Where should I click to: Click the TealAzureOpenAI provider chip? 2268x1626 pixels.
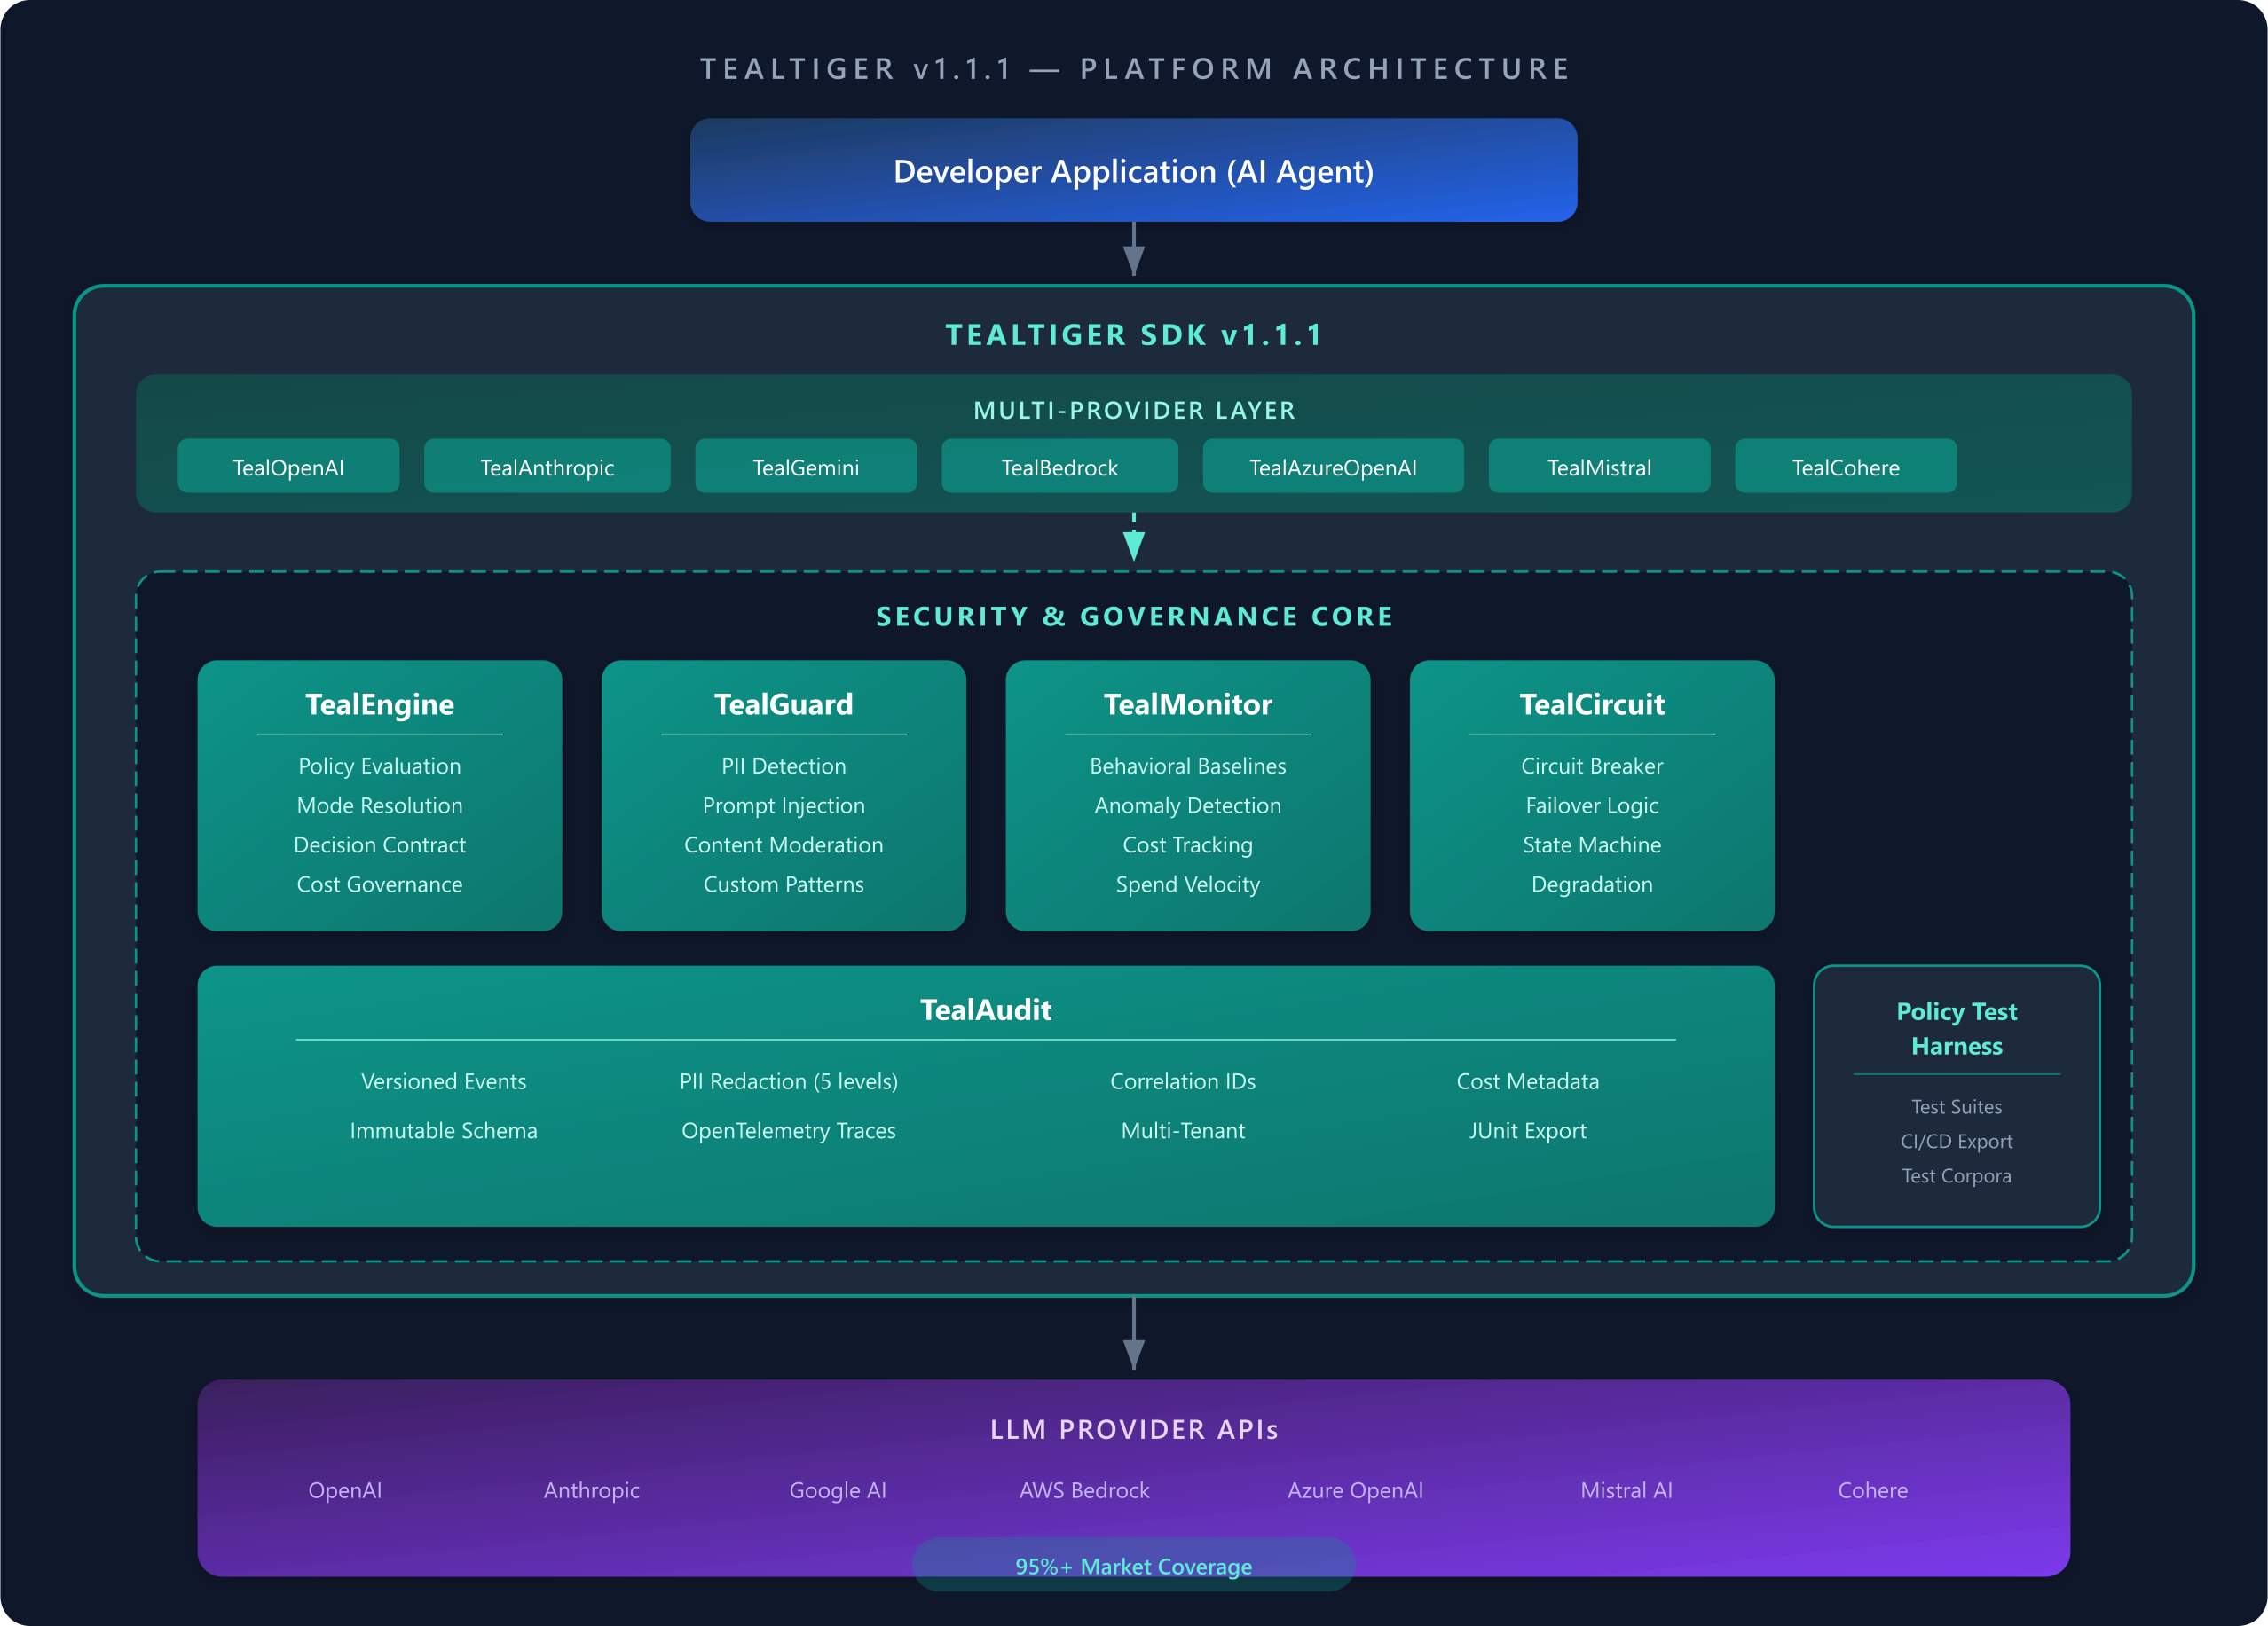pyautogui.click(x=1332, y=467)
